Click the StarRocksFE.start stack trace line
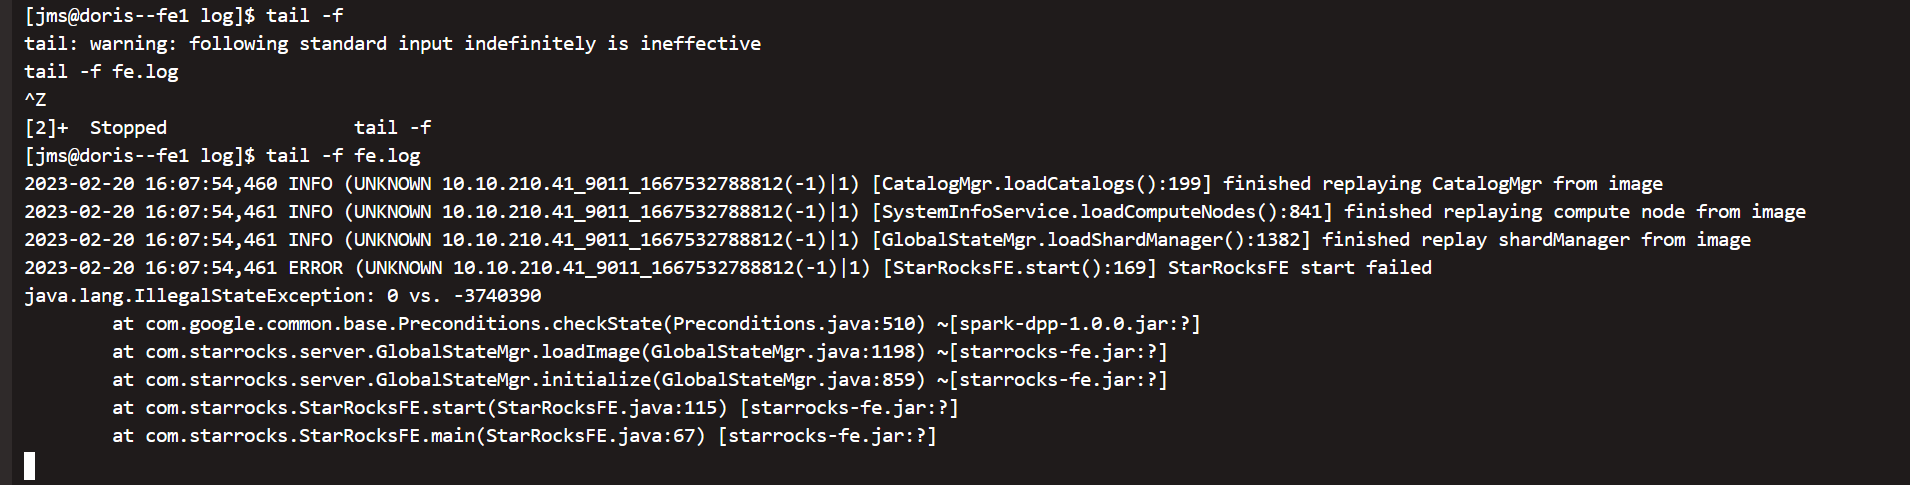1910x485 pixels. pyautogui.click(x=535, y=408)
